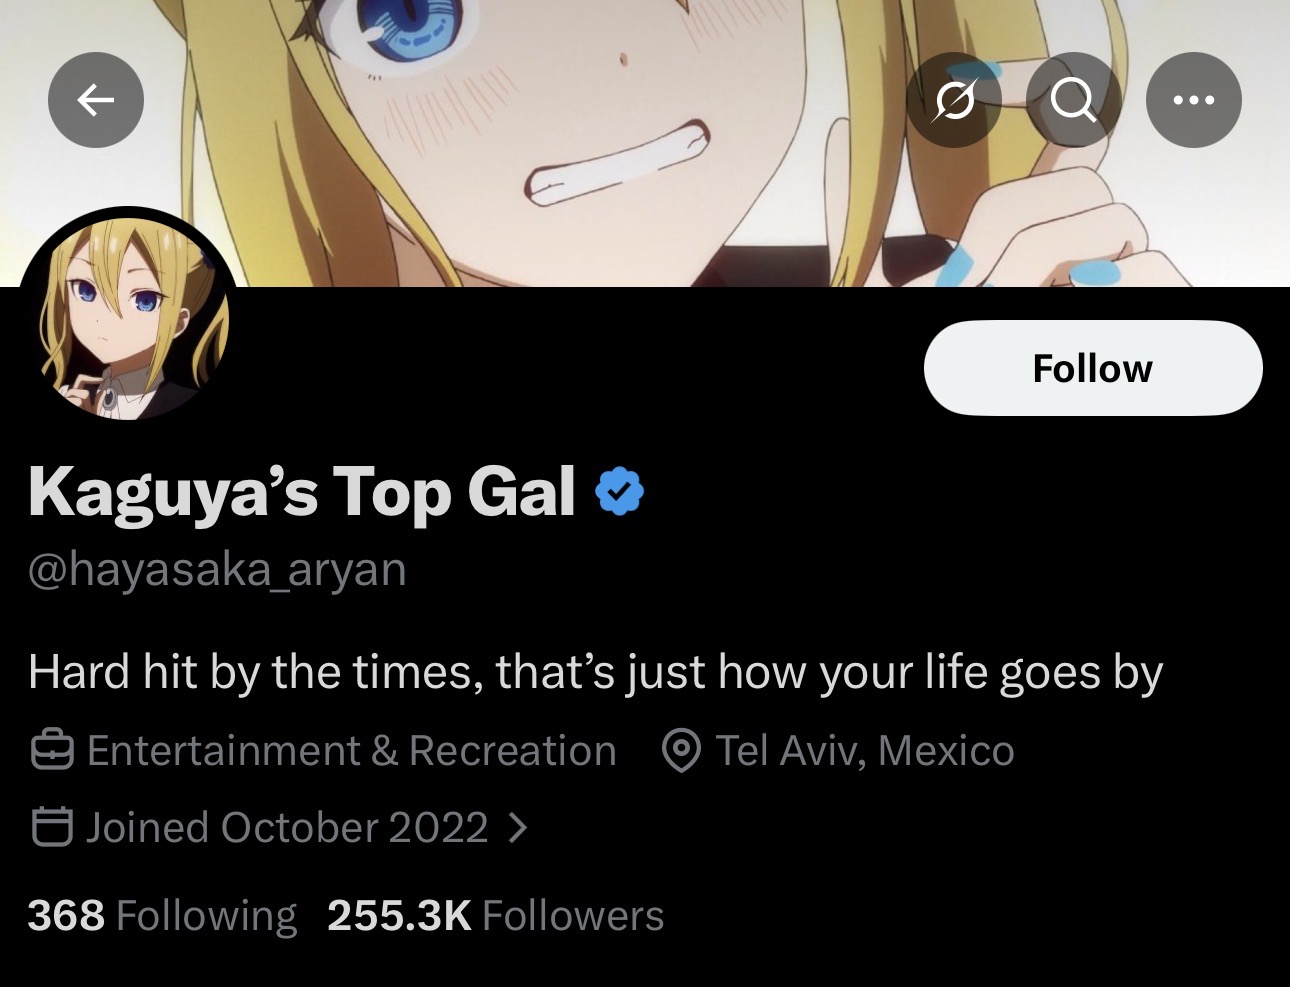Open the header banner image
The image size is (1290, 987).
[x=645, y=143]
